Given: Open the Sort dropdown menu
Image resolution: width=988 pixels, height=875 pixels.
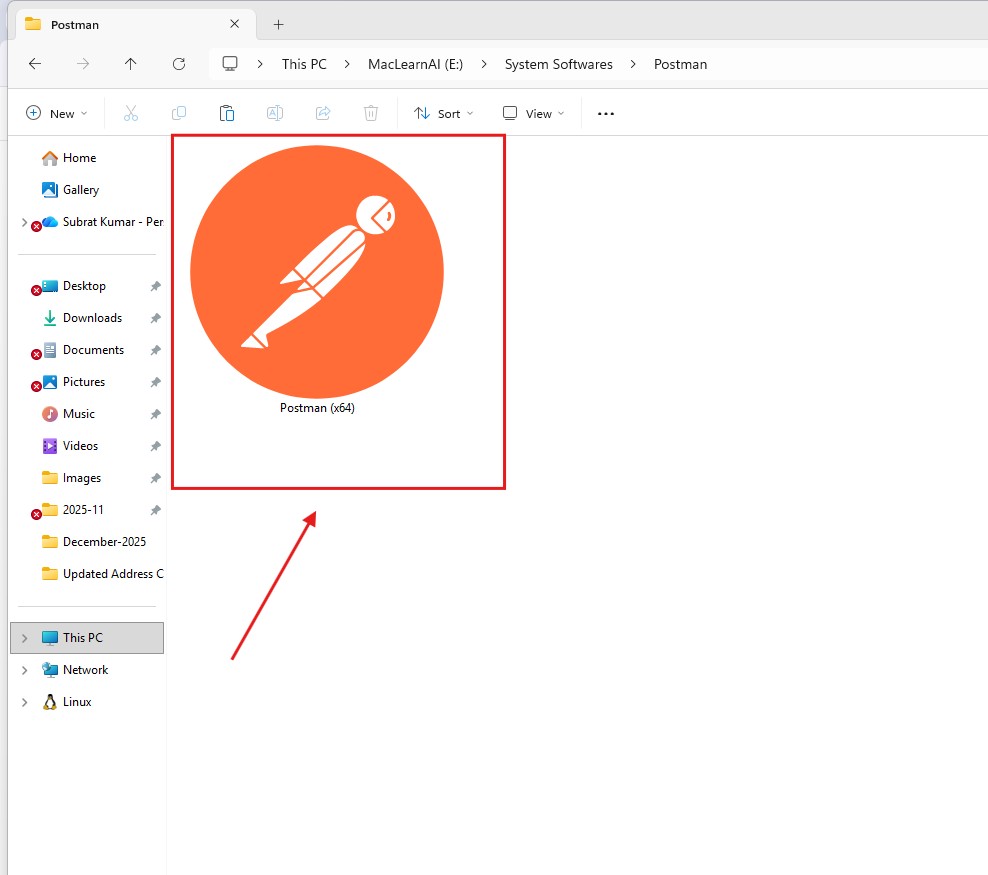Looking at the screenshot, I should click(444, 114).
